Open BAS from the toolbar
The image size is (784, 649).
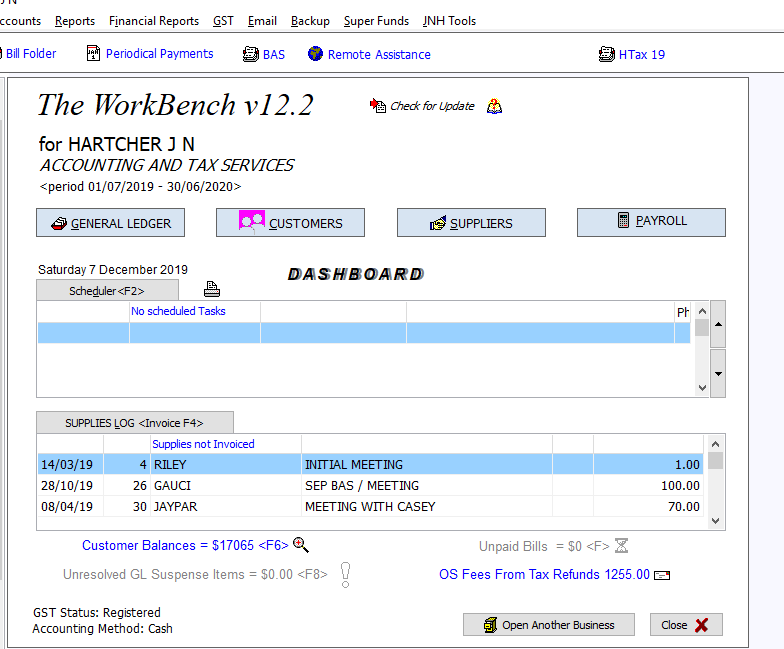coord(264,54)
